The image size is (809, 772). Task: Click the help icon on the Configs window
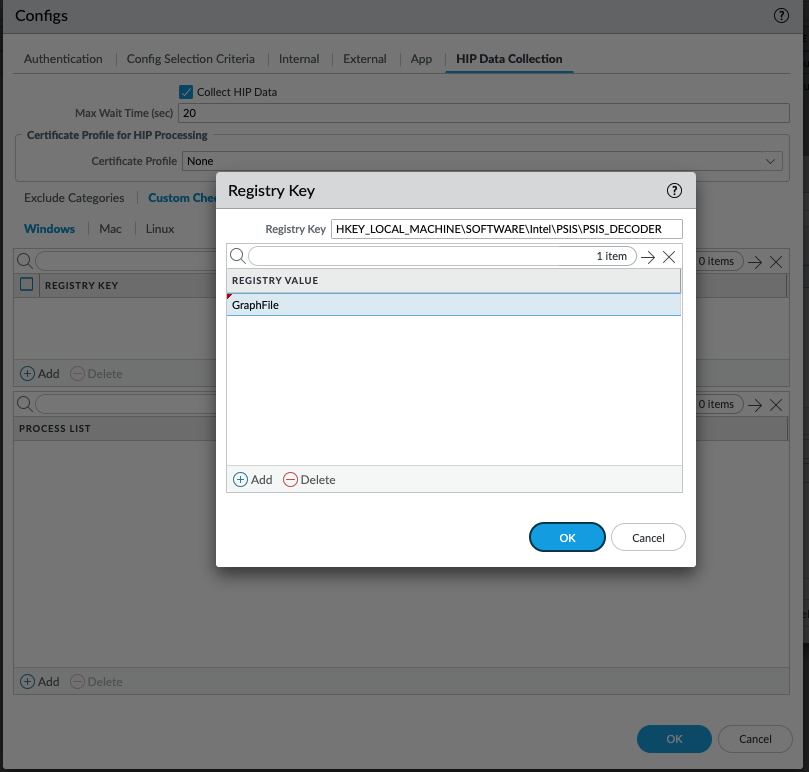(x=781, y=15)
